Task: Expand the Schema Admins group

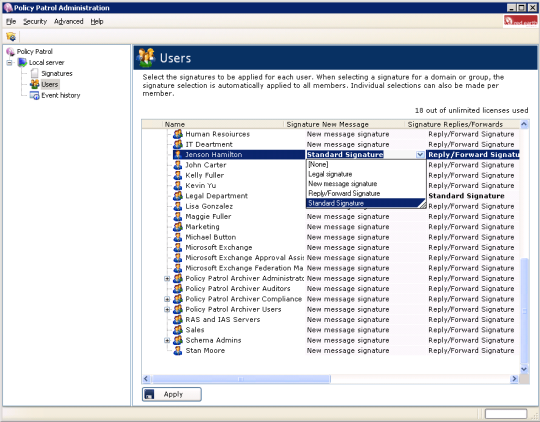Action: (167, 340)
